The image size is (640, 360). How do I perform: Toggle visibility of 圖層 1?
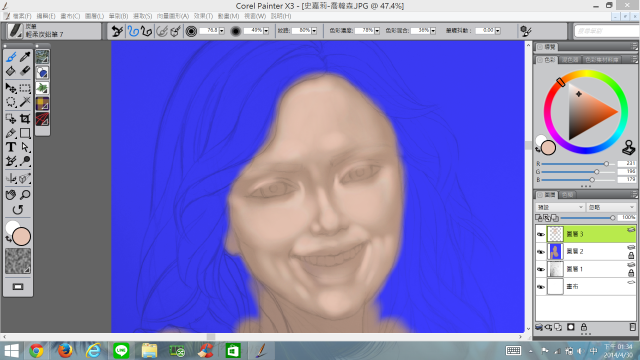pyautogui.click(x=541, y=269)
